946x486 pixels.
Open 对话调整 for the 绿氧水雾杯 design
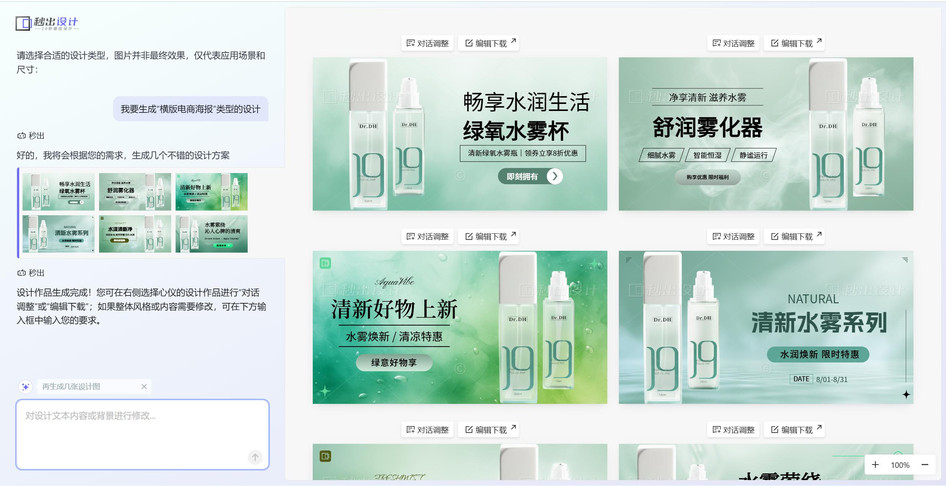coord(428,43)
